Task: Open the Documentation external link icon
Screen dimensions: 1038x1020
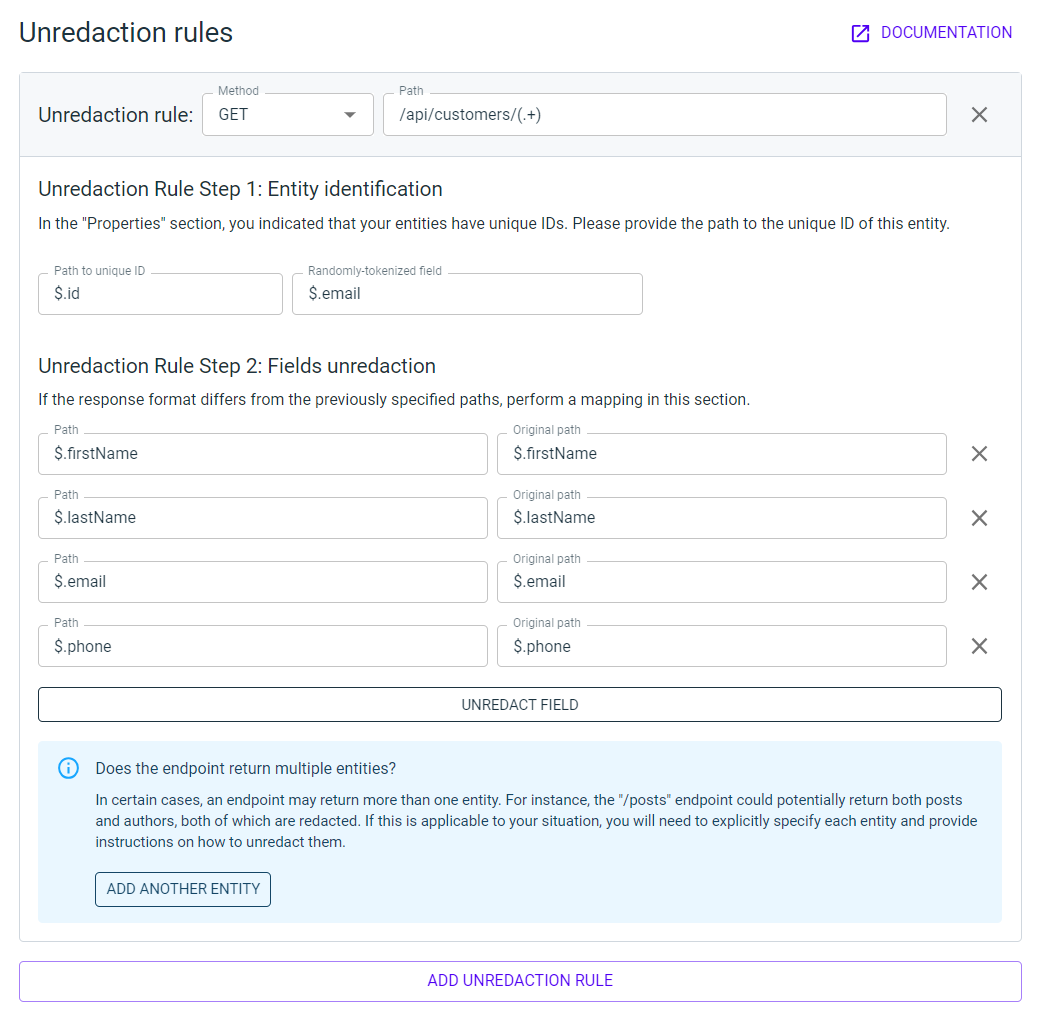Action: pyautogui.click(x=860, y=33)
